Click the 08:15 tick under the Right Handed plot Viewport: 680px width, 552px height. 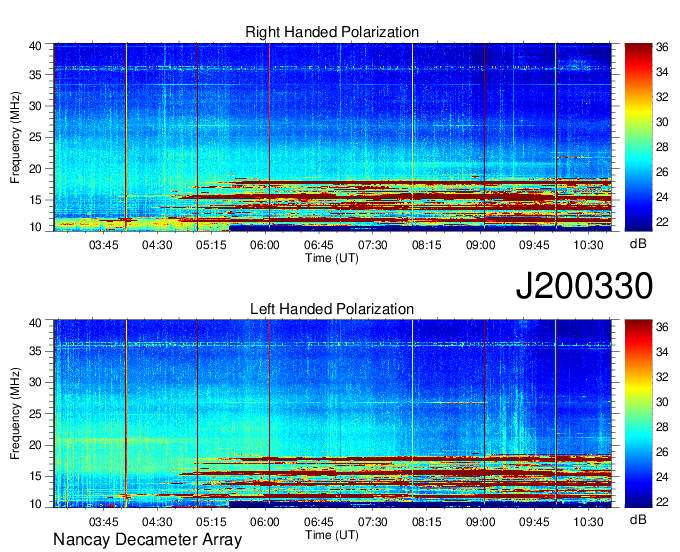427,245
